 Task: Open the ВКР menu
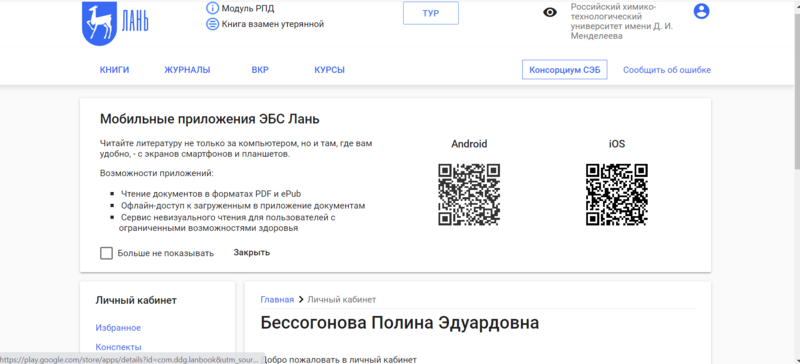coord(260,70)
